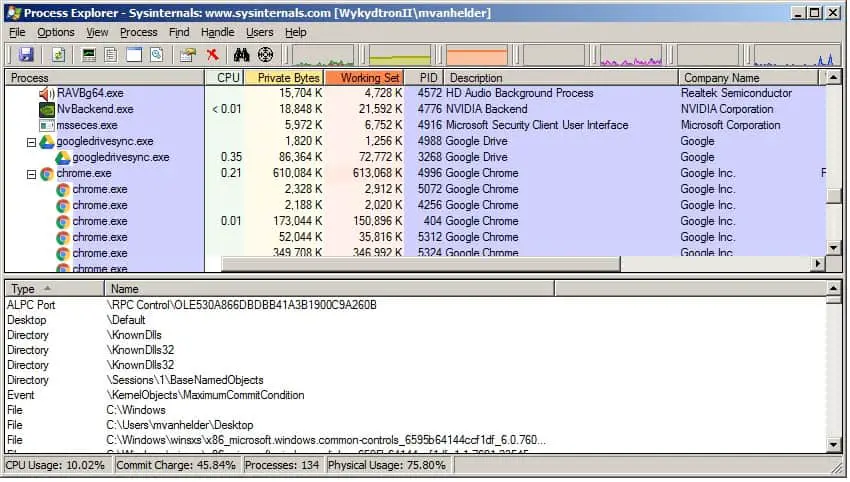Click the crosshair Find Window's Process icon
The width and height of the screenshot is (850, 482).
[x=266, y=55]
